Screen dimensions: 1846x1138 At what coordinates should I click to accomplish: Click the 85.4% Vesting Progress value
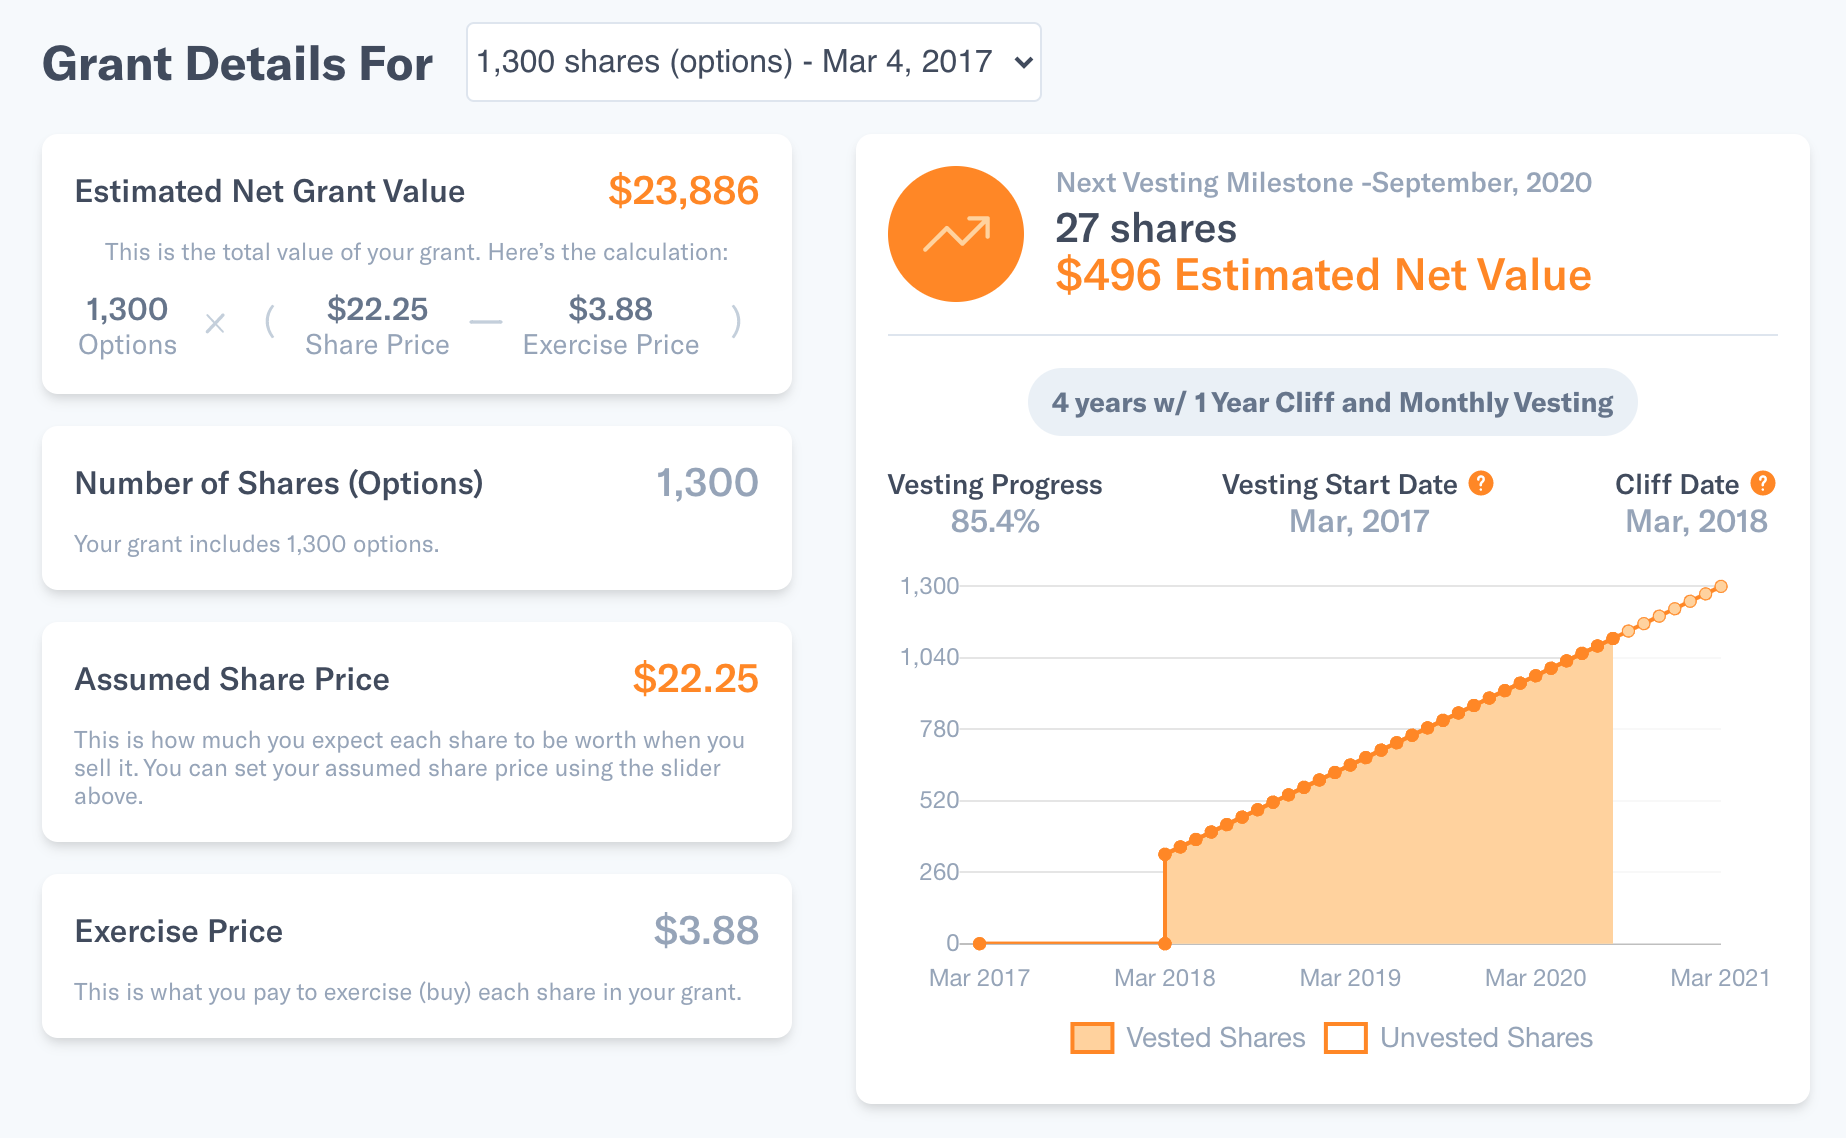coord(995,521)
